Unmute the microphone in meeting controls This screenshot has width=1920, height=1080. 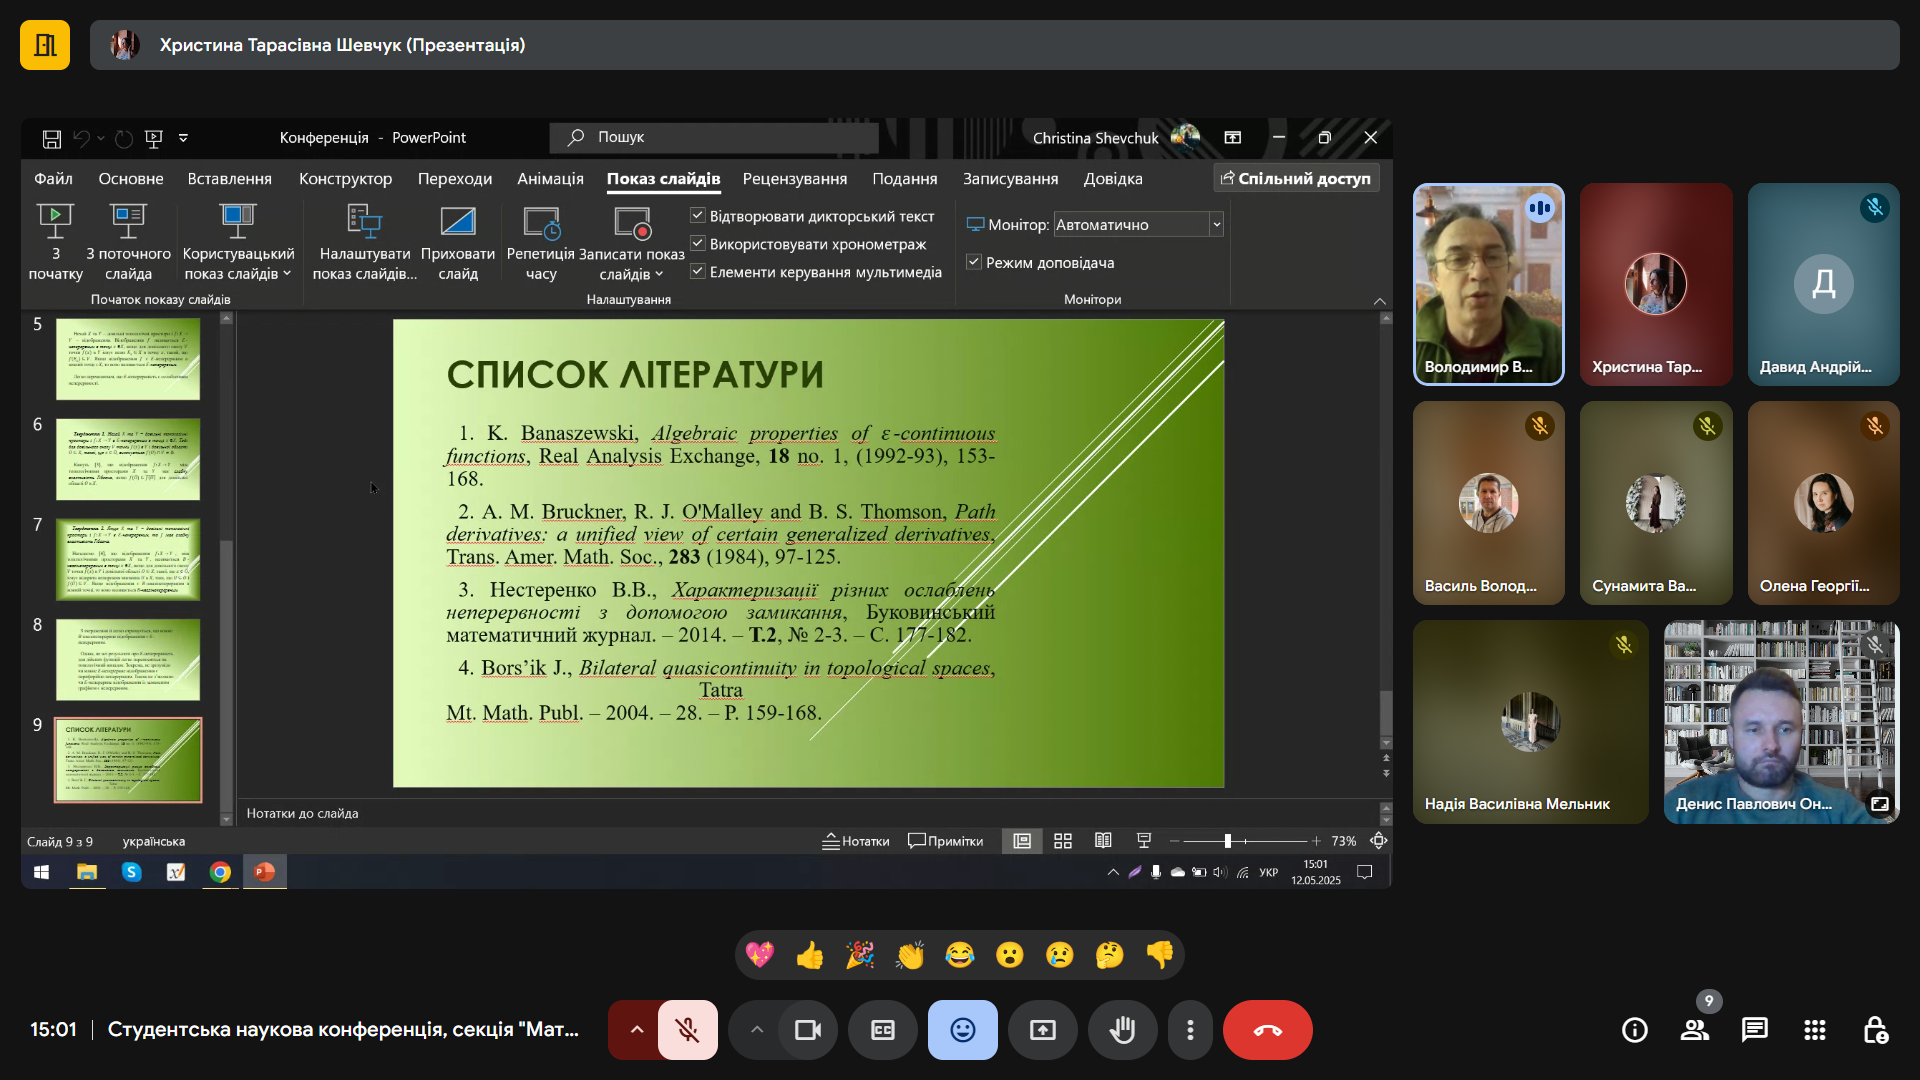688,1030
